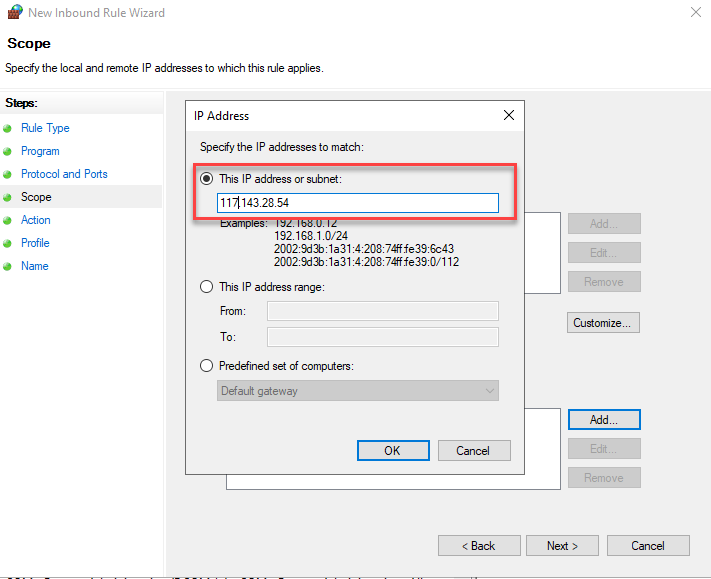
Task: Jump to the Action step
Action: (36, 220)
